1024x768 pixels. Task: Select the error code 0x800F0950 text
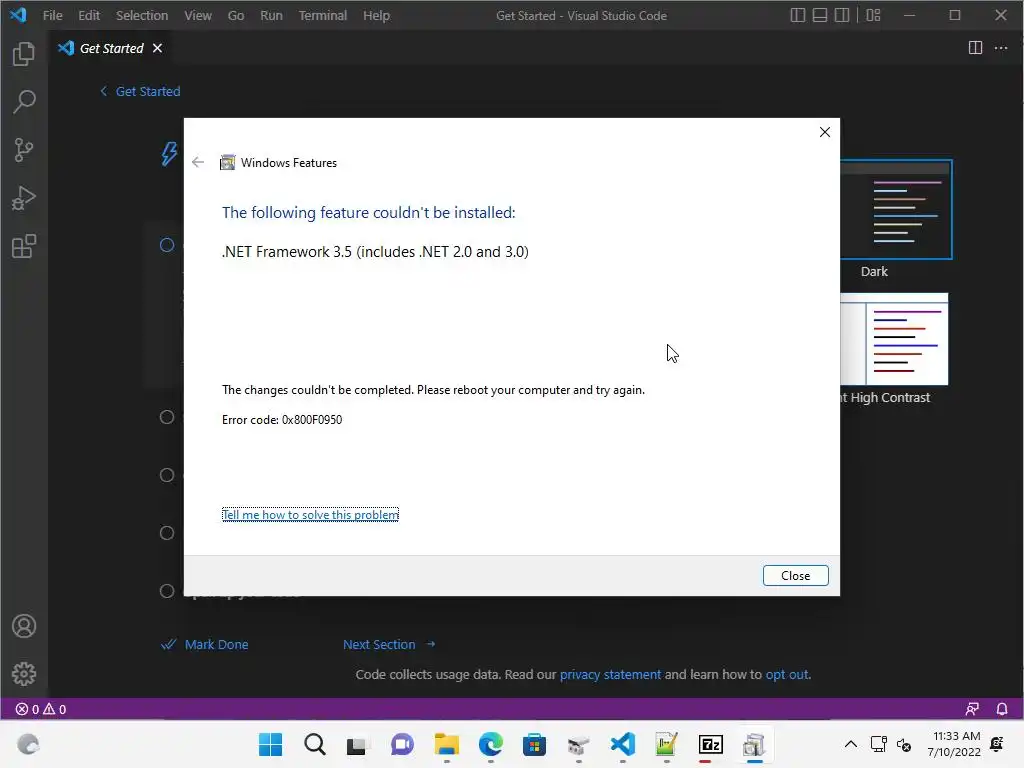click(x=312, y=419)
